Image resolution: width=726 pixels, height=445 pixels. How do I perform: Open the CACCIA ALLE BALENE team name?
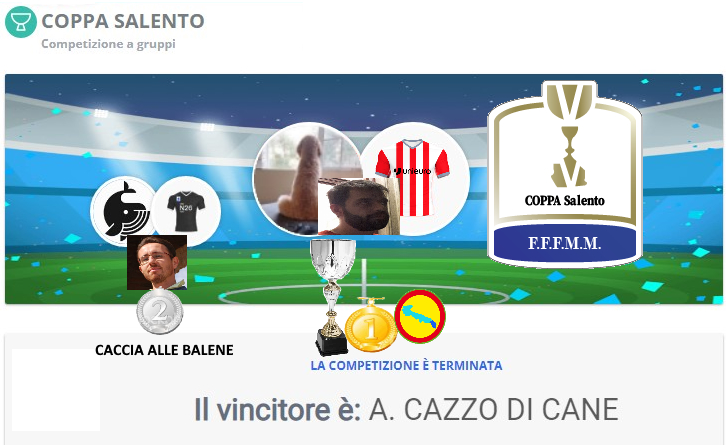click(164, 350)
